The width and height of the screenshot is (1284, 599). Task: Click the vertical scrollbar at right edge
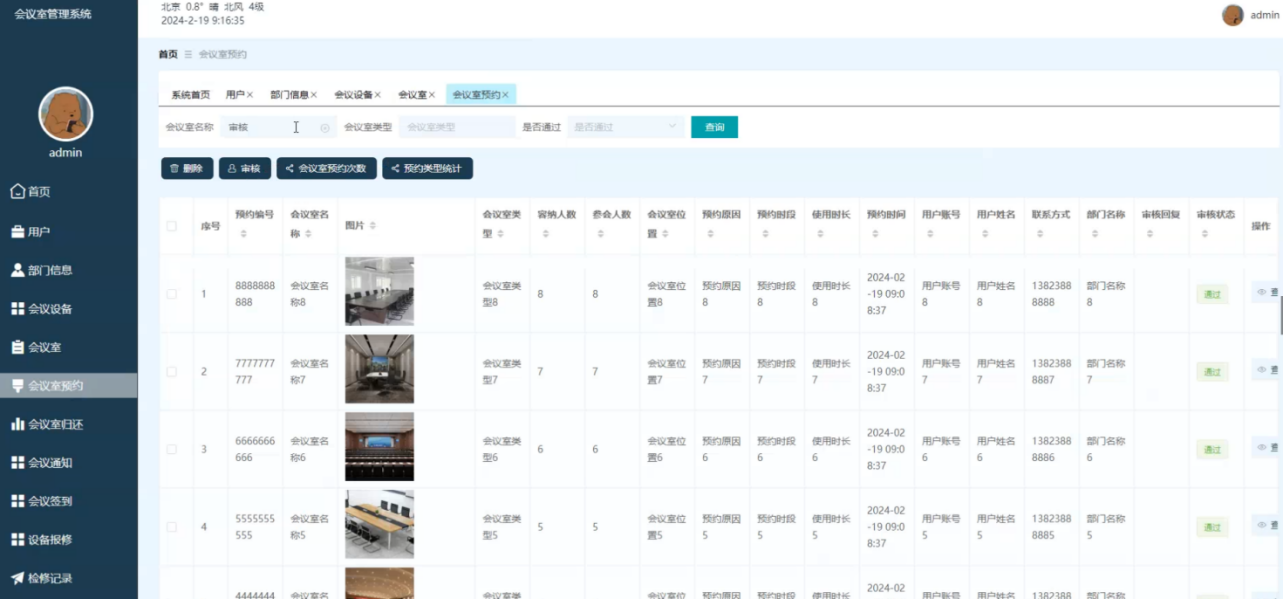1281,316
